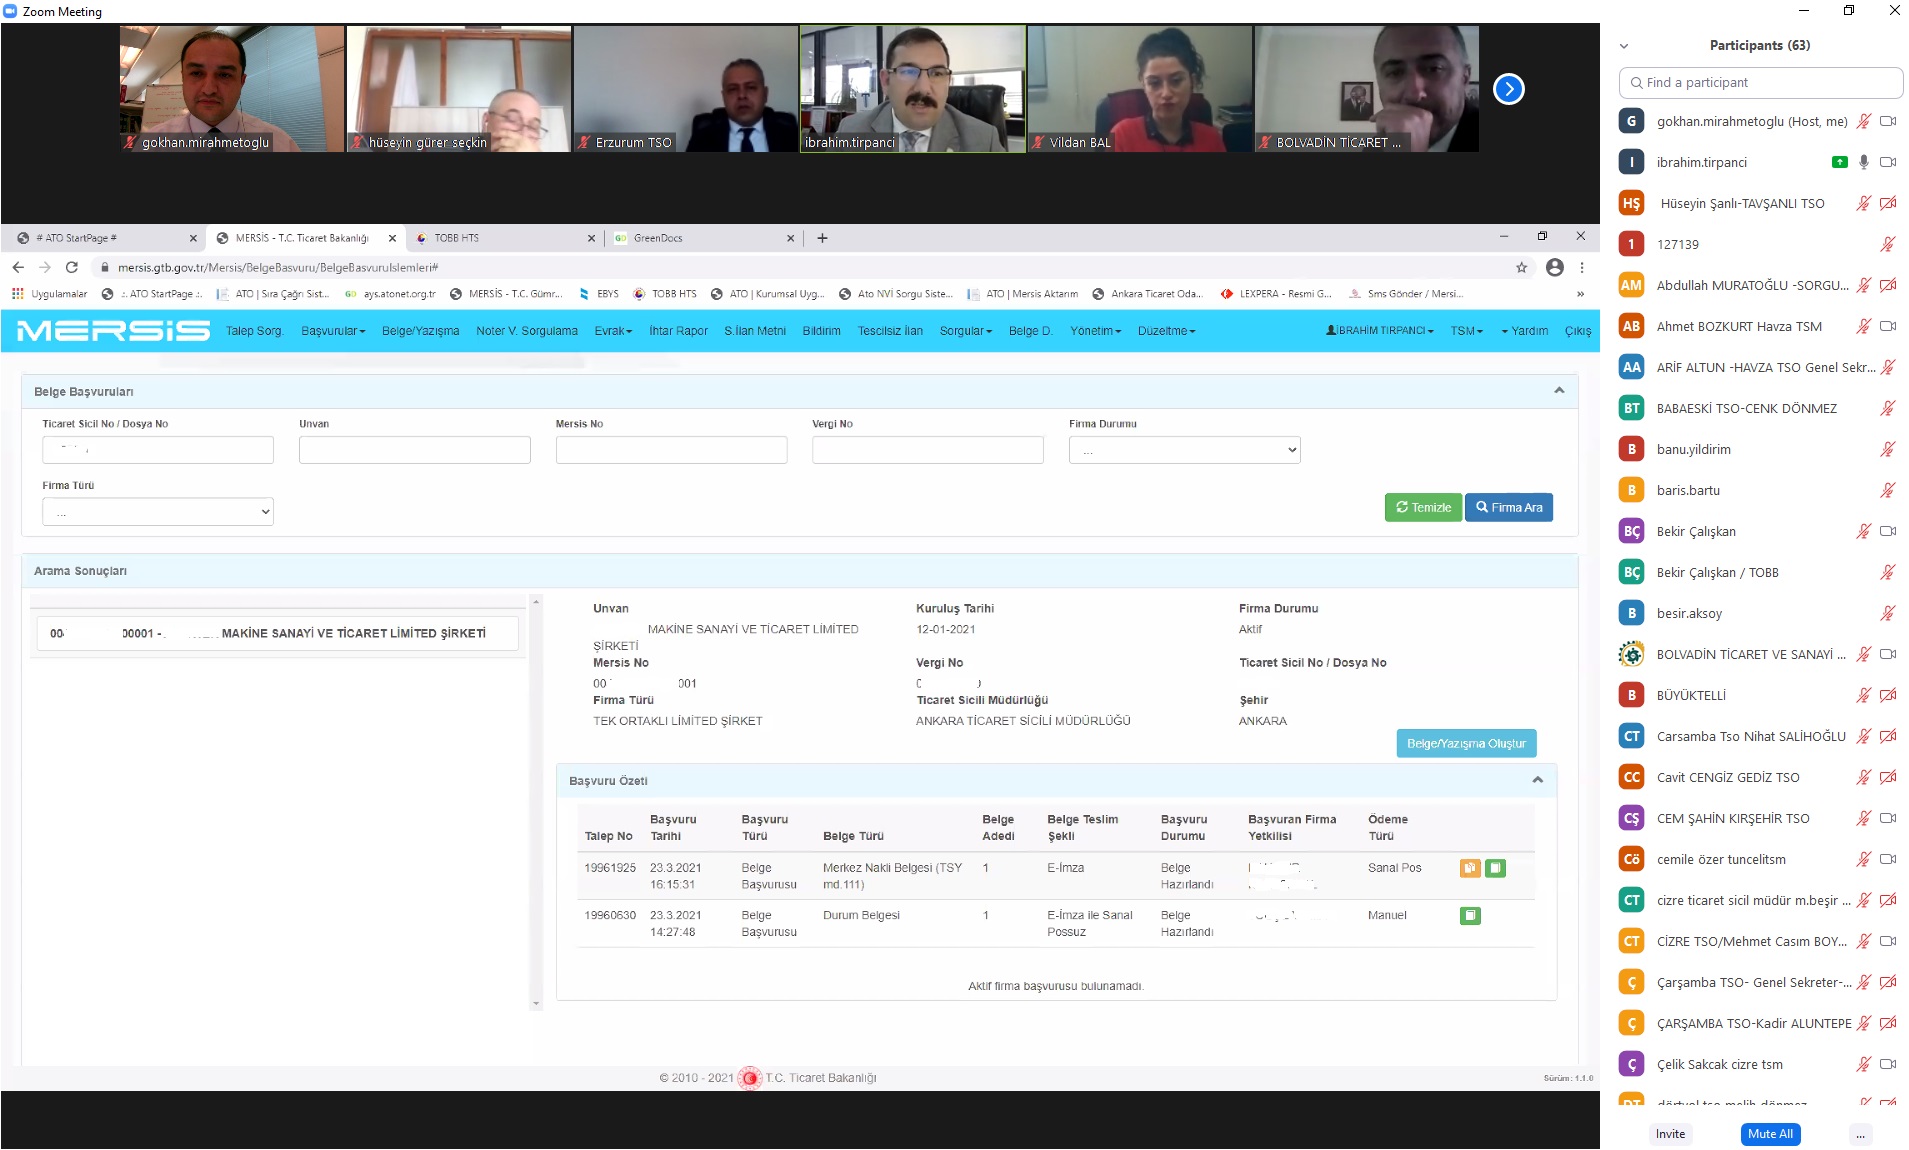Open the Başvurular menu
Image resolution: width=1909 pixels, height=1150 pixels.
[333, 331]
